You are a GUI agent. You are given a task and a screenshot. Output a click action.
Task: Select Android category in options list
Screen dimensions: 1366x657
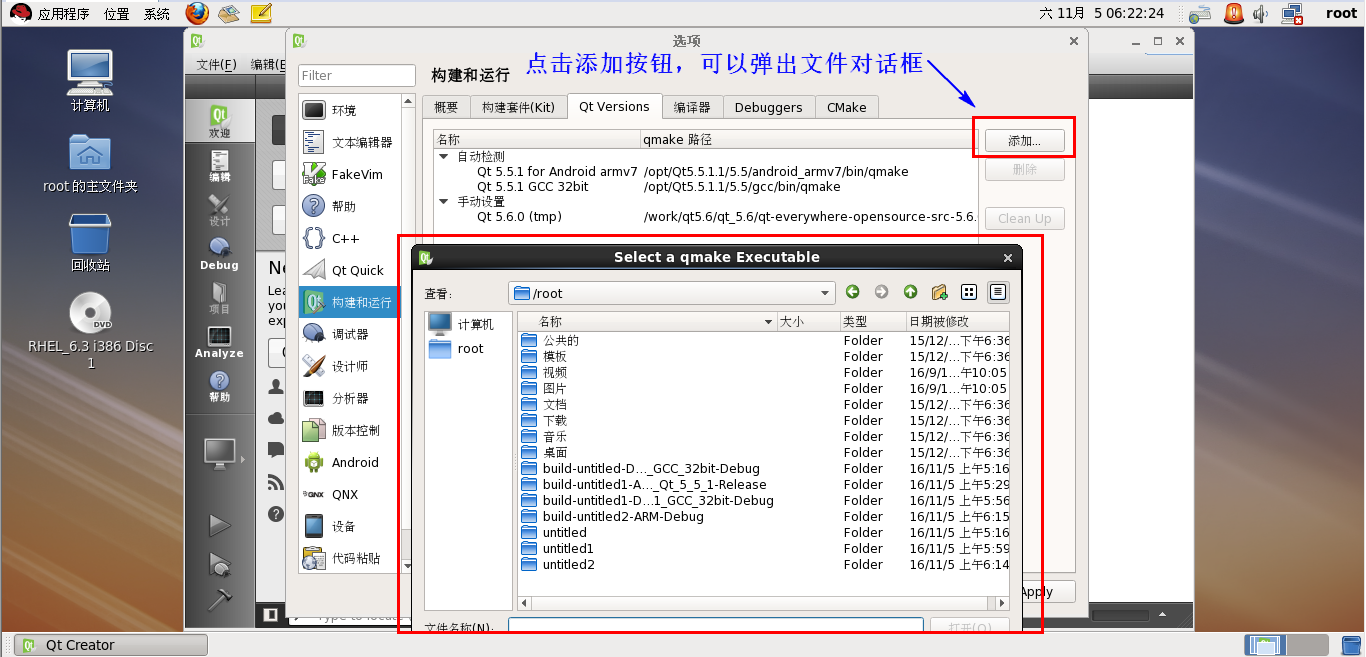(x=349, y=462)
